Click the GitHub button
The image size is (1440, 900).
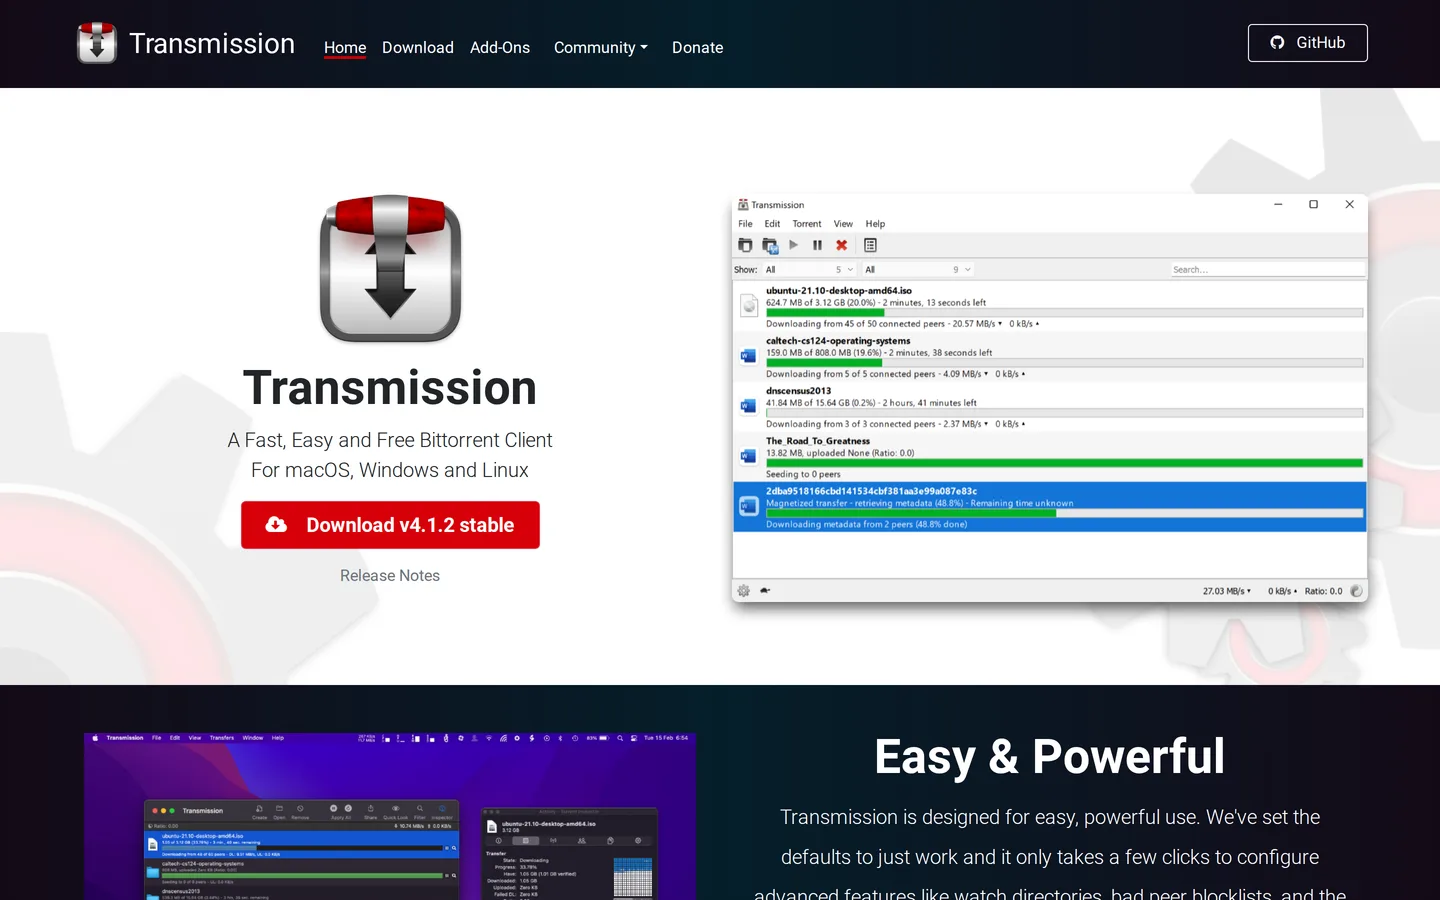pos(1307,43)
